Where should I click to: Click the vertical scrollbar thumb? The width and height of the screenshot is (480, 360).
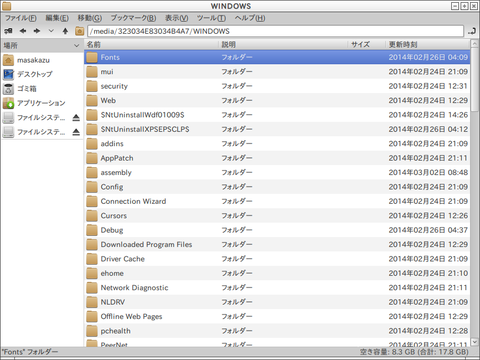(x=474, y=79)
